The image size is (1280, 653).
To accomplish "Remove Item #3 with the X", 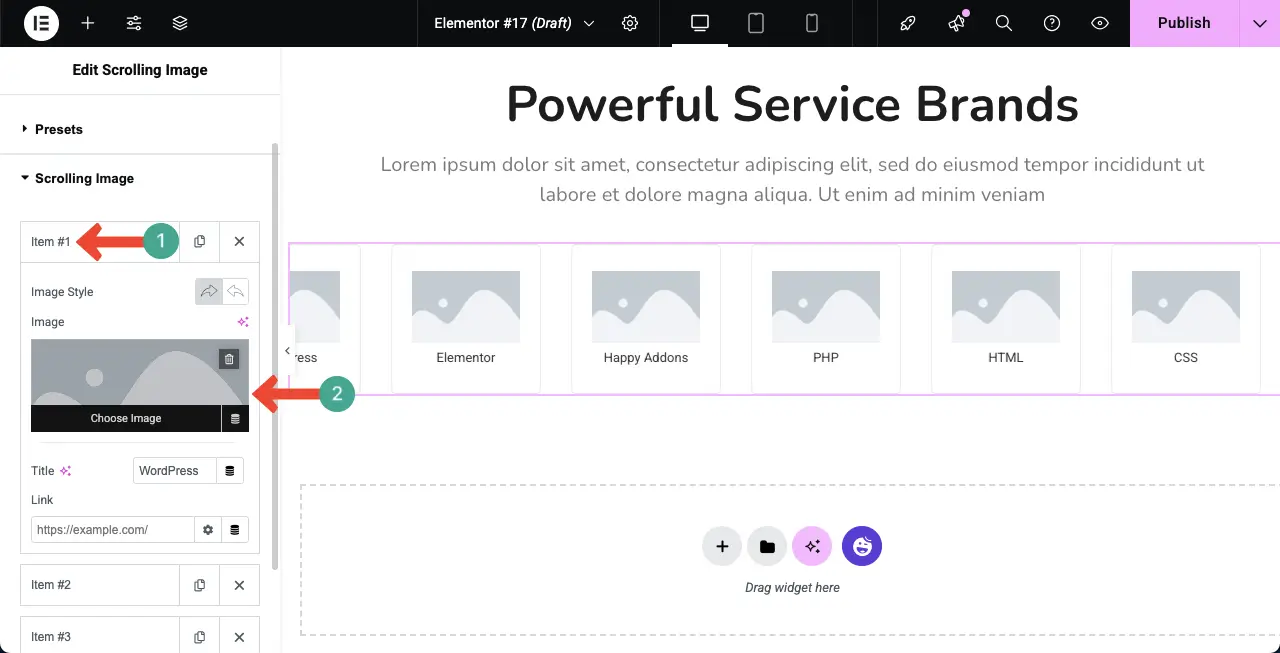I will click(x=239, y=637).
